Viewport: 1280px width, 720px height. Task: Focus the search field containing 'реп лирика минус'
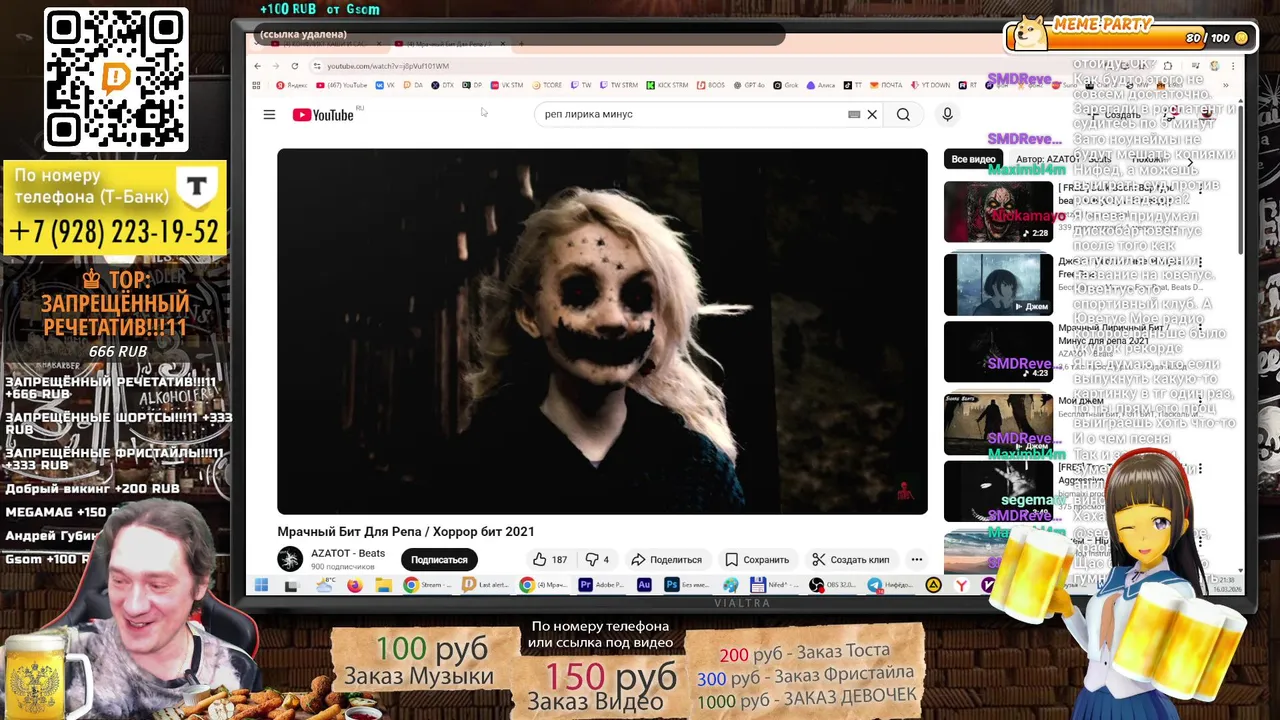tap(693, 114)
